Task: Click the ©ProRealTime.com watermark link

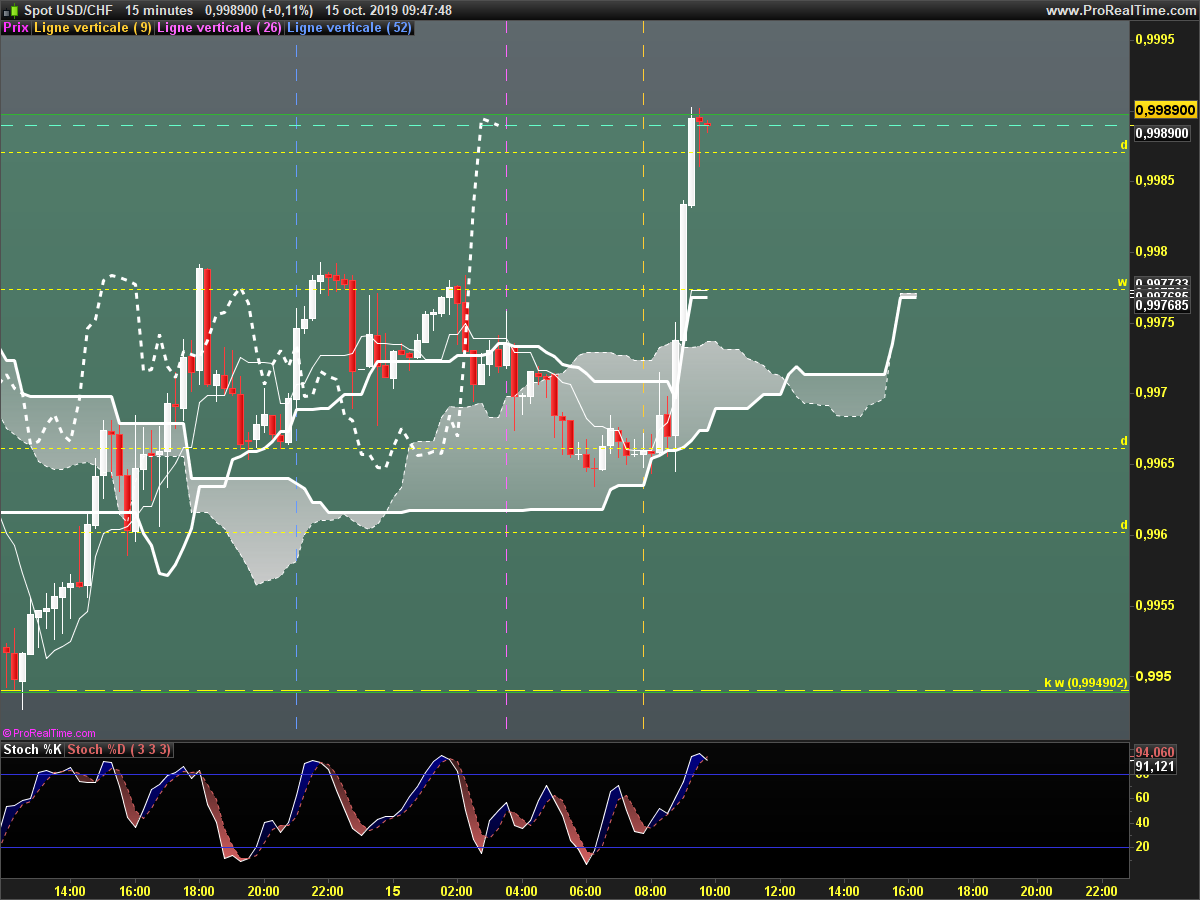Action: (49, 733)
